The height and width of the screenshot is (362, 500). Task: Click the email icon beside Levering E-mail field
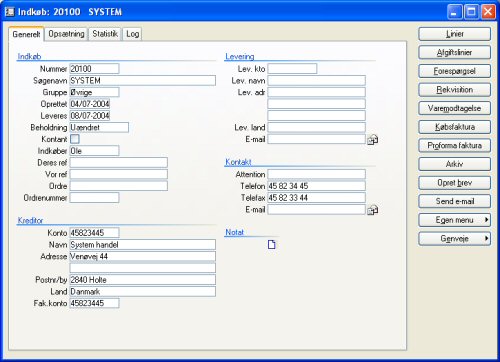(x=372, y=140)
